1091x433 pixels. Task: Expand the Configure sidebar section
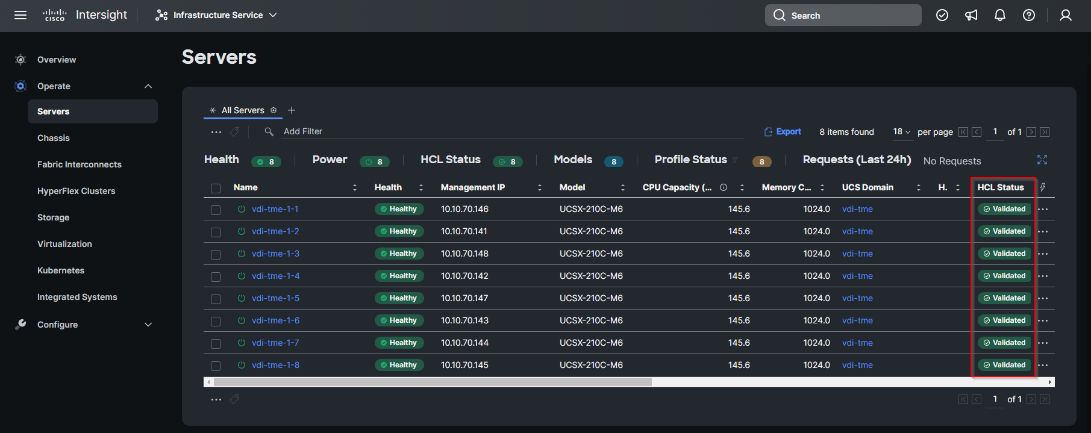click(x=148, y=324)
